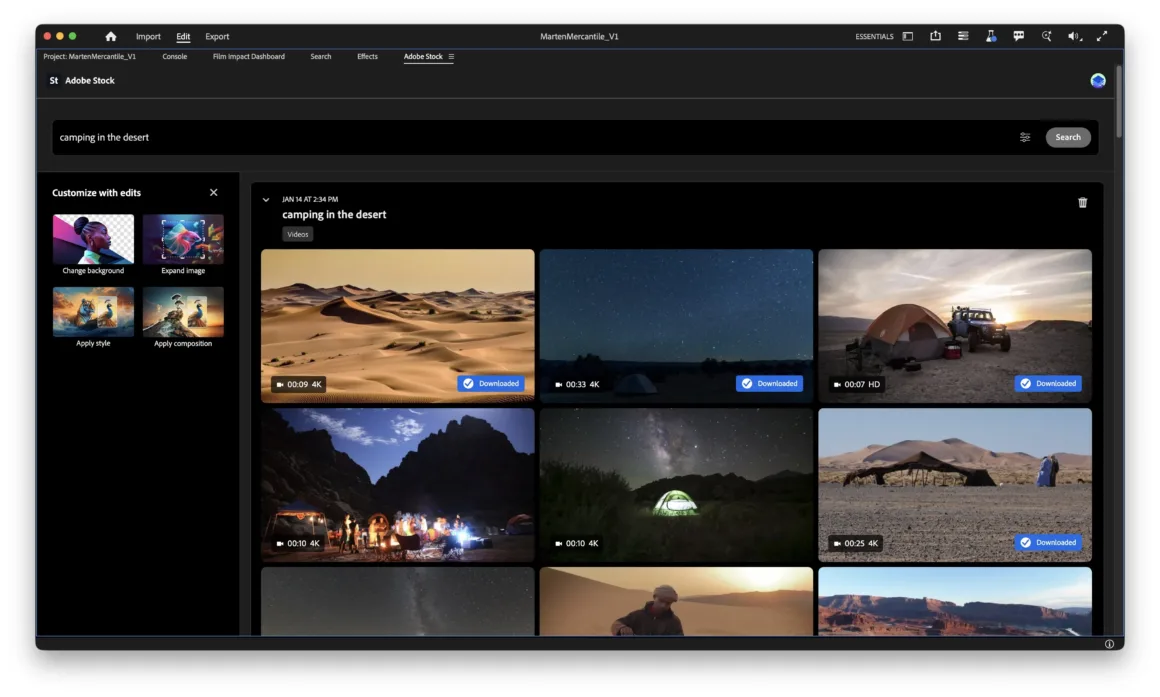Click the Search button
Image resolution: width=1160 pixels, height=697 pixels.
[1068, 137]
